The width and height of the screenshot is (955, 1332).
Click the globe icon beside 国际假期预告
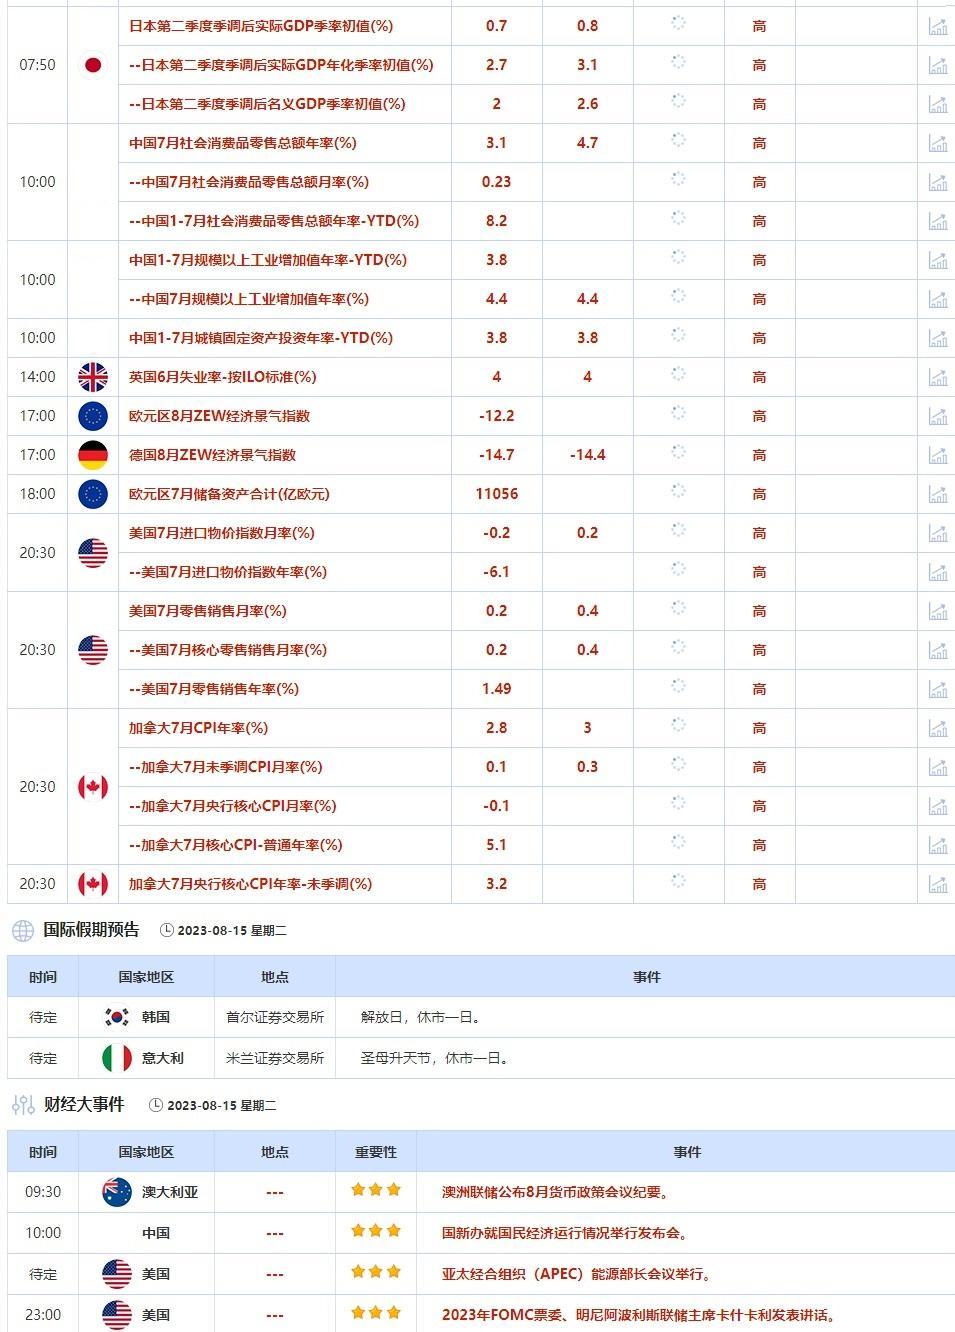[22, 931]
